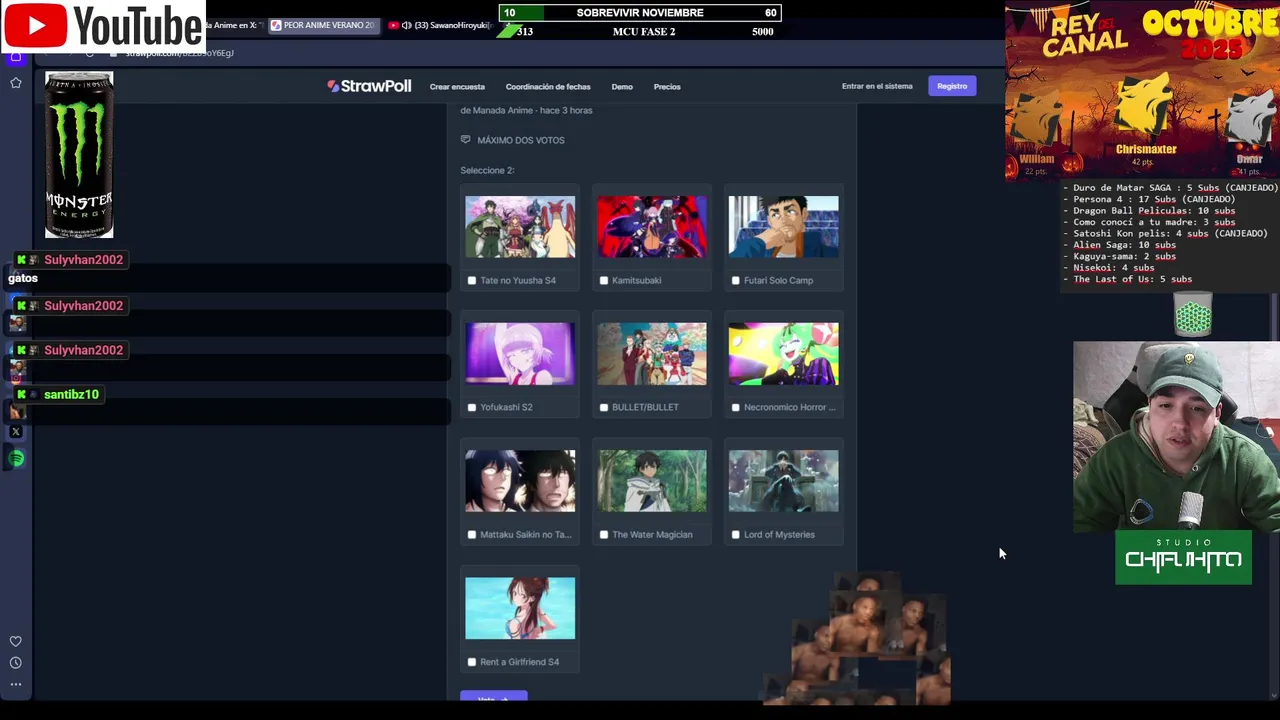Check The Water Magician option
Image resolution: width=1280 pixels, height=720 pixels.
point(604,535)
